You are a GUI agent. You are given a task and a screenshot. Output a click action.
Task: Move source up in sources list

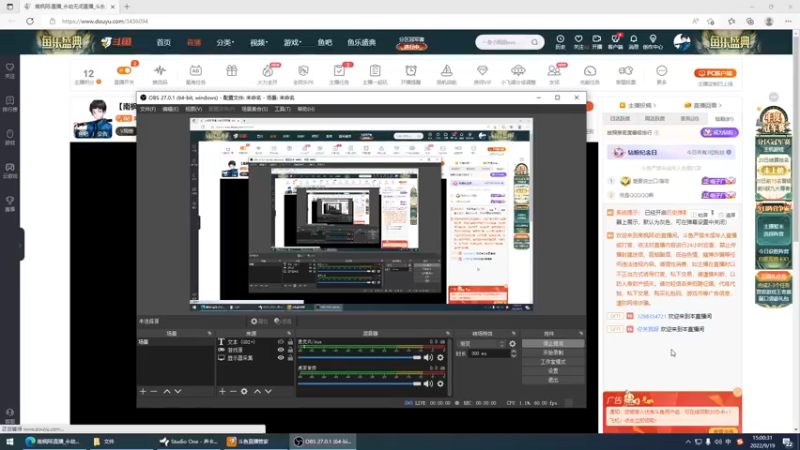257,391
